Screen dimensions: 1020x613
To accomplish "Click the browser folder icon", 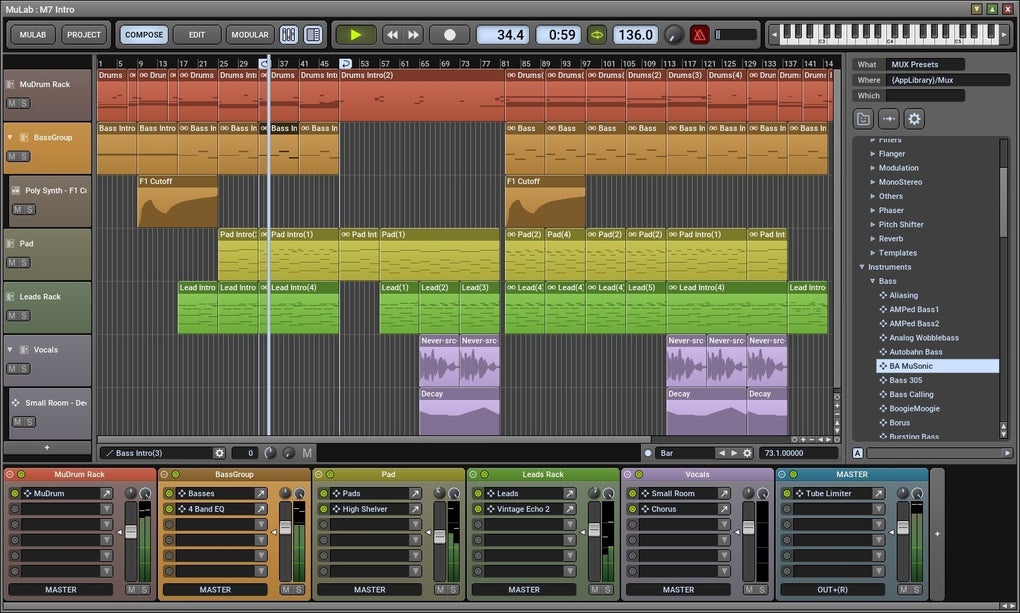I will point(863,119).
